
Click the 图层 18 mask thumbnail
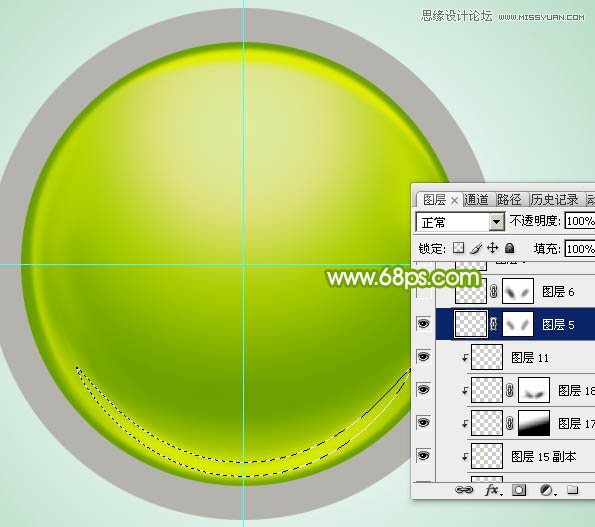(534, 390)
